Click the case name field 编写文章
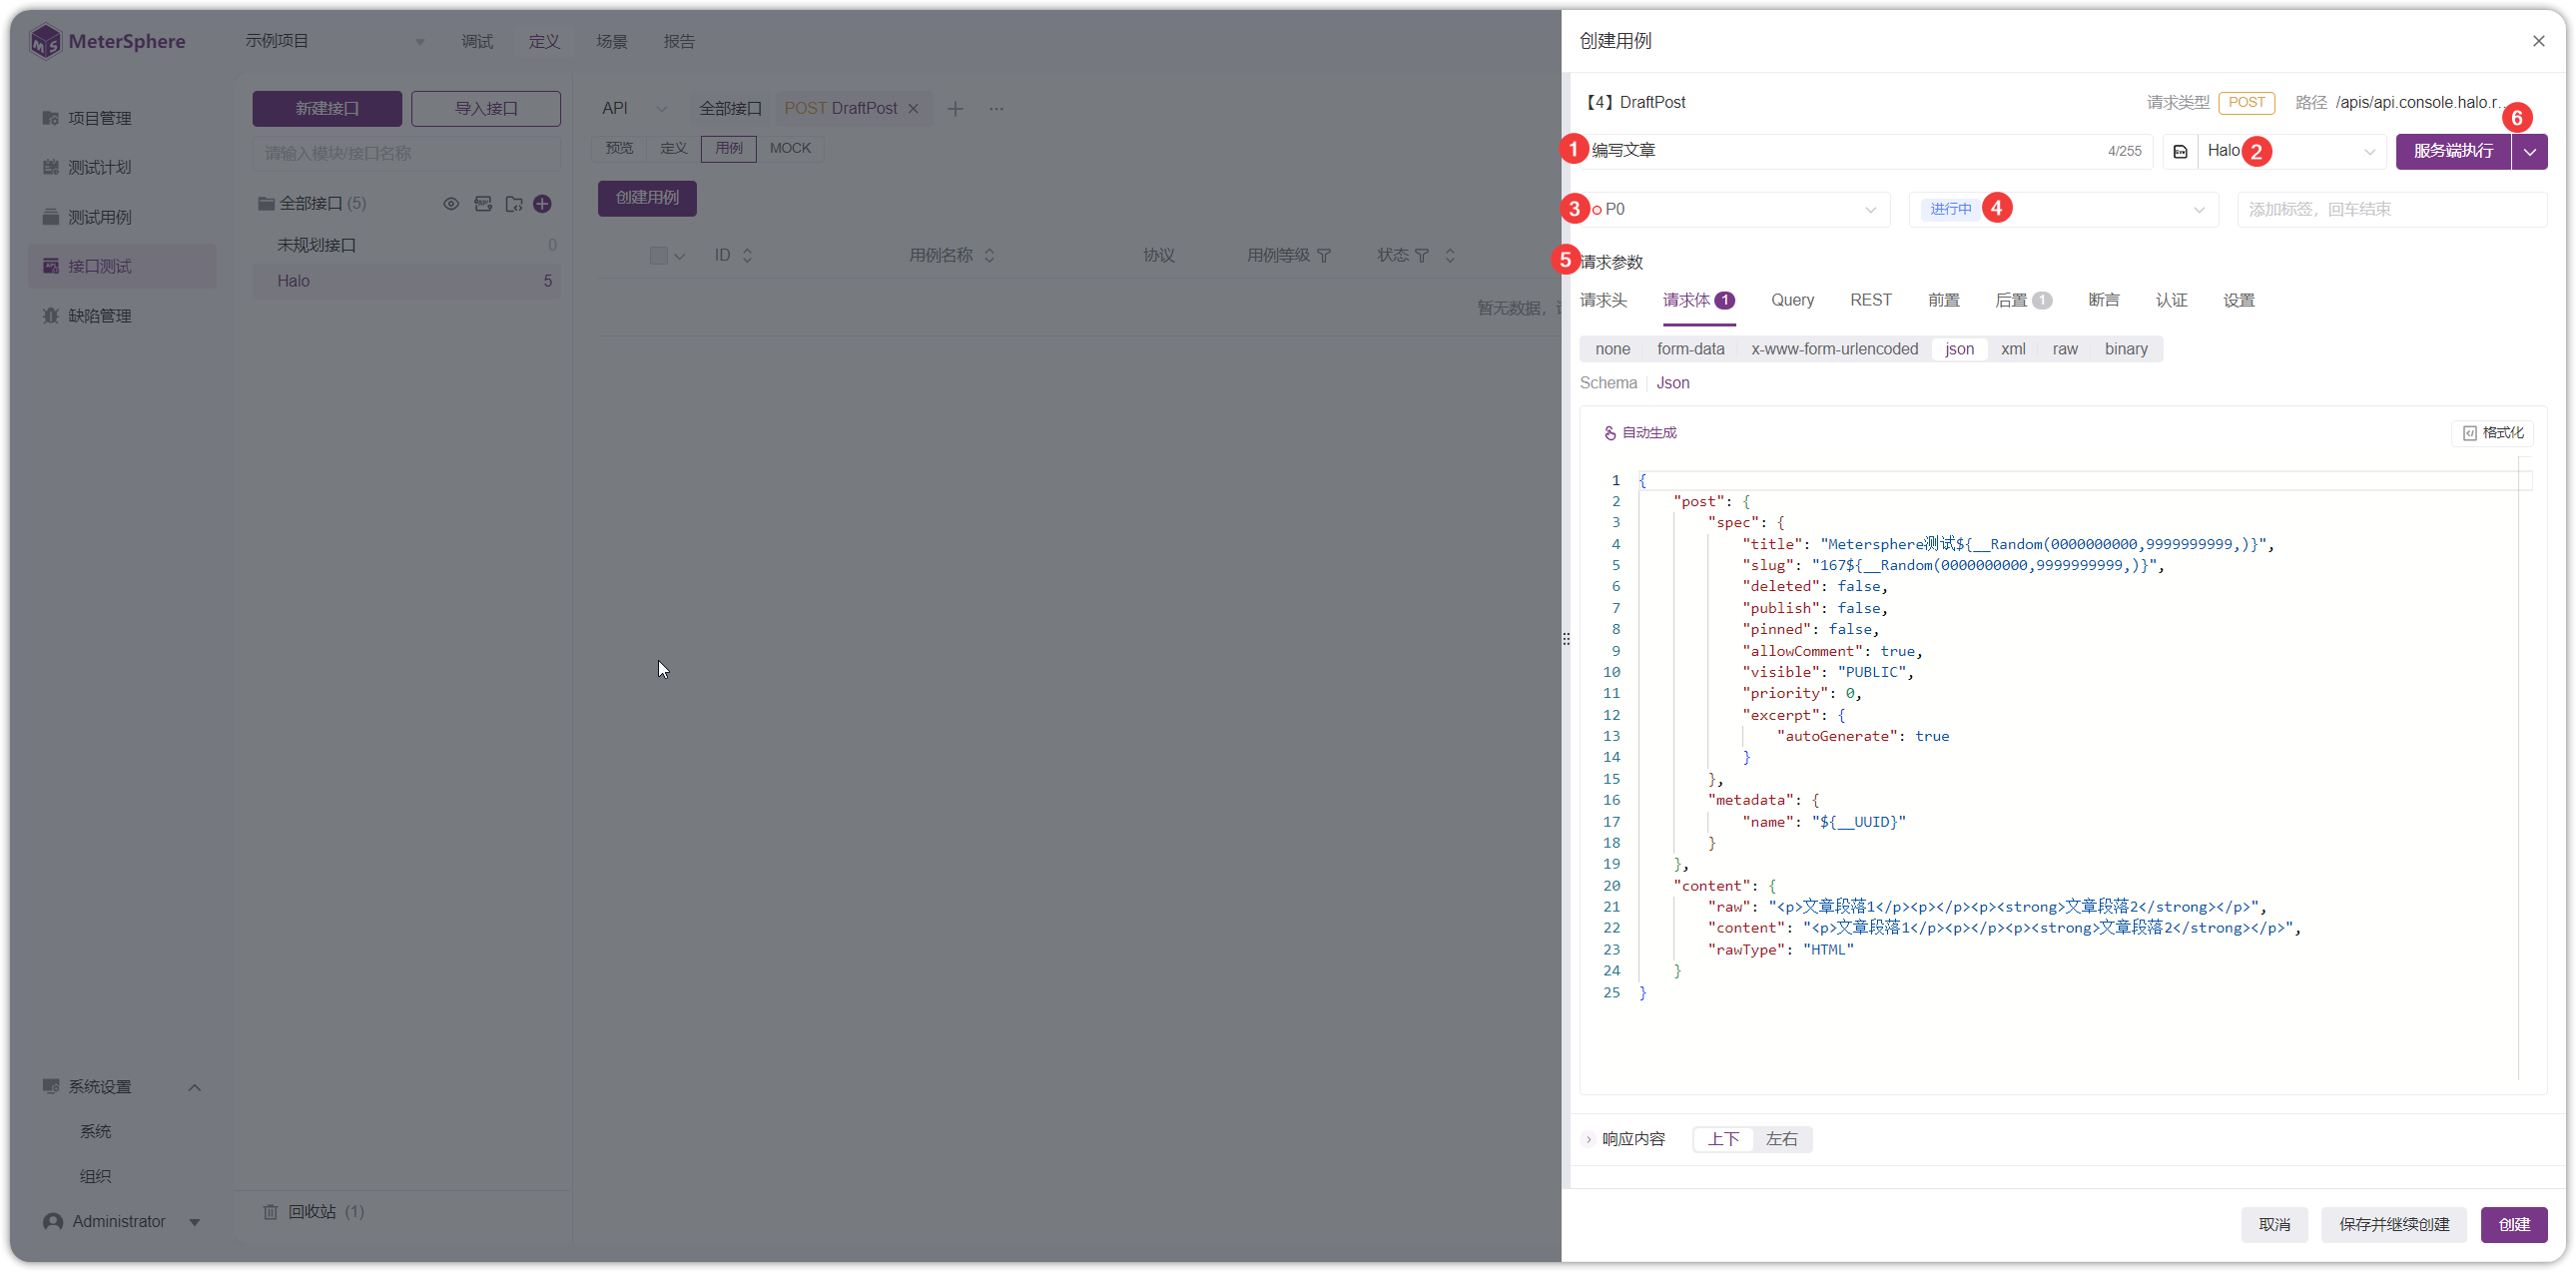 (x=1866, y=151)
